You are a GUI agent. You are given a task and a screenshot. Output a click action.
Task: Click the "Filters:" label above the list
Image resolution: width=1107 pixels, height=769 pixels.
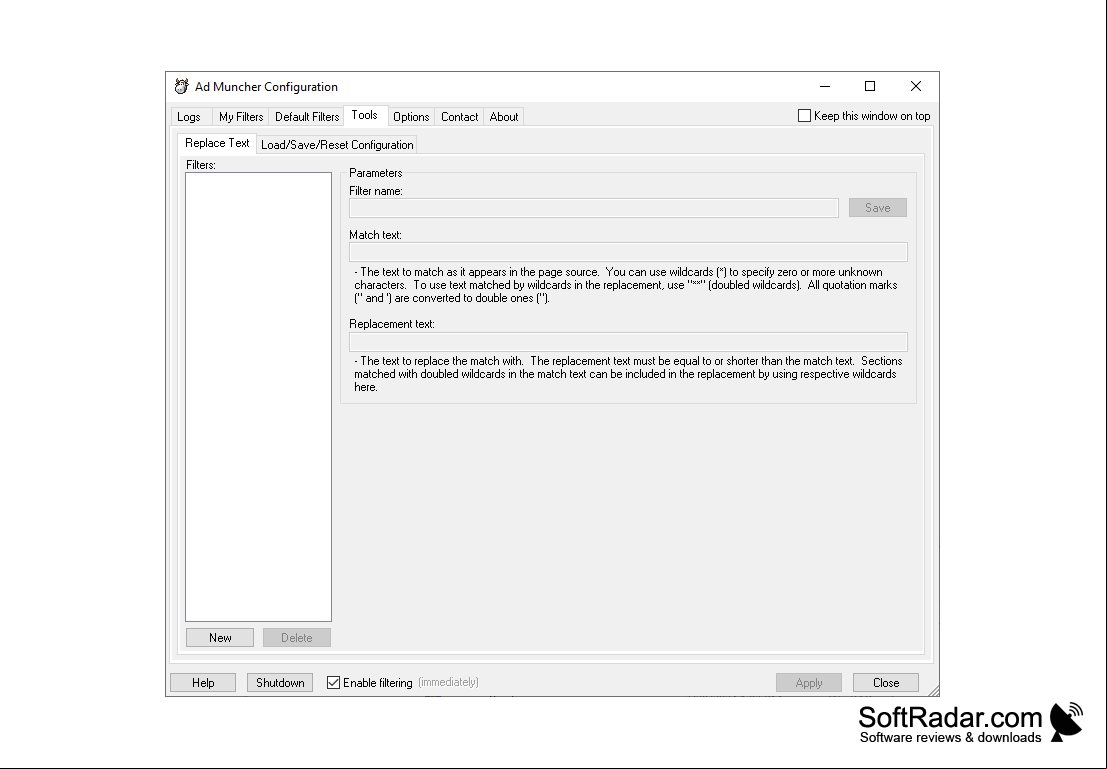(201, 165)
